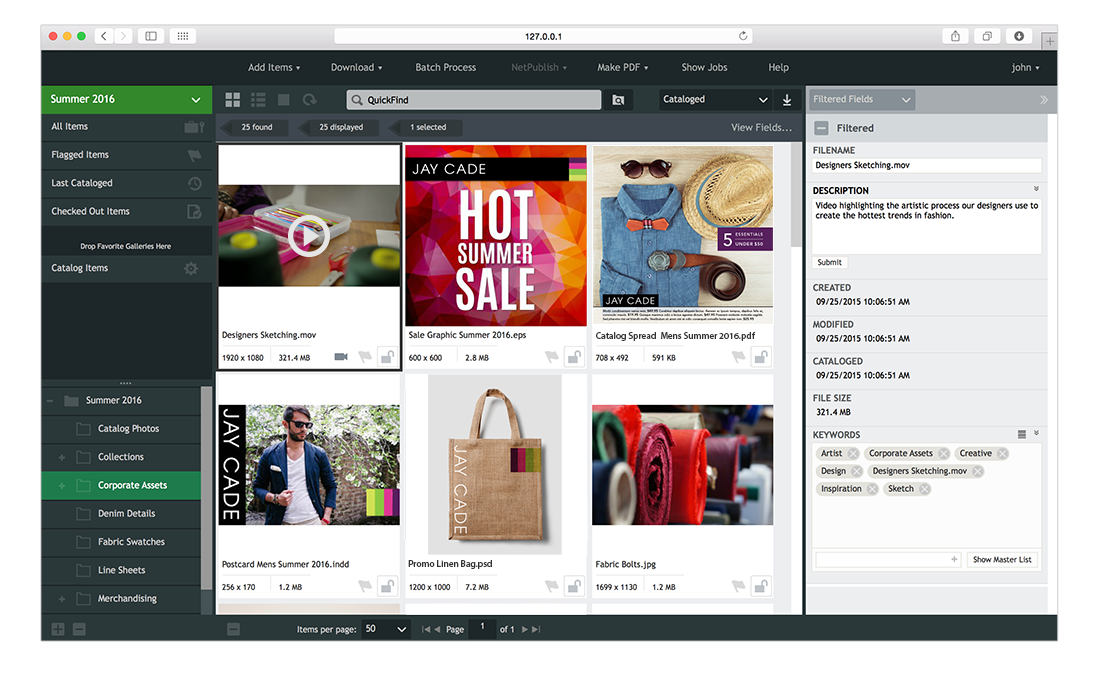
Task: Switch to list view icon
Action: click(x=258, y=100)
